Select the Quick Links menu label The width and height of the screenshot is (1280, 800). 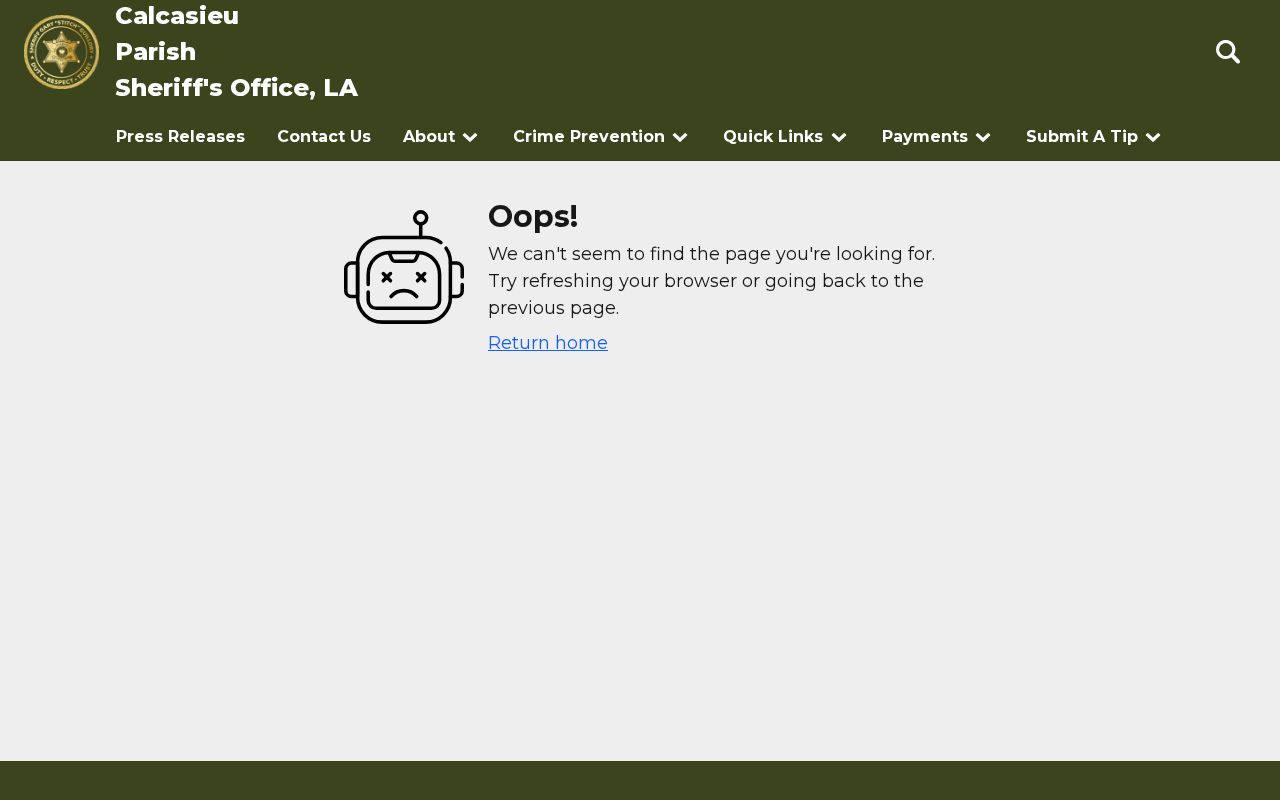(773, 136)
